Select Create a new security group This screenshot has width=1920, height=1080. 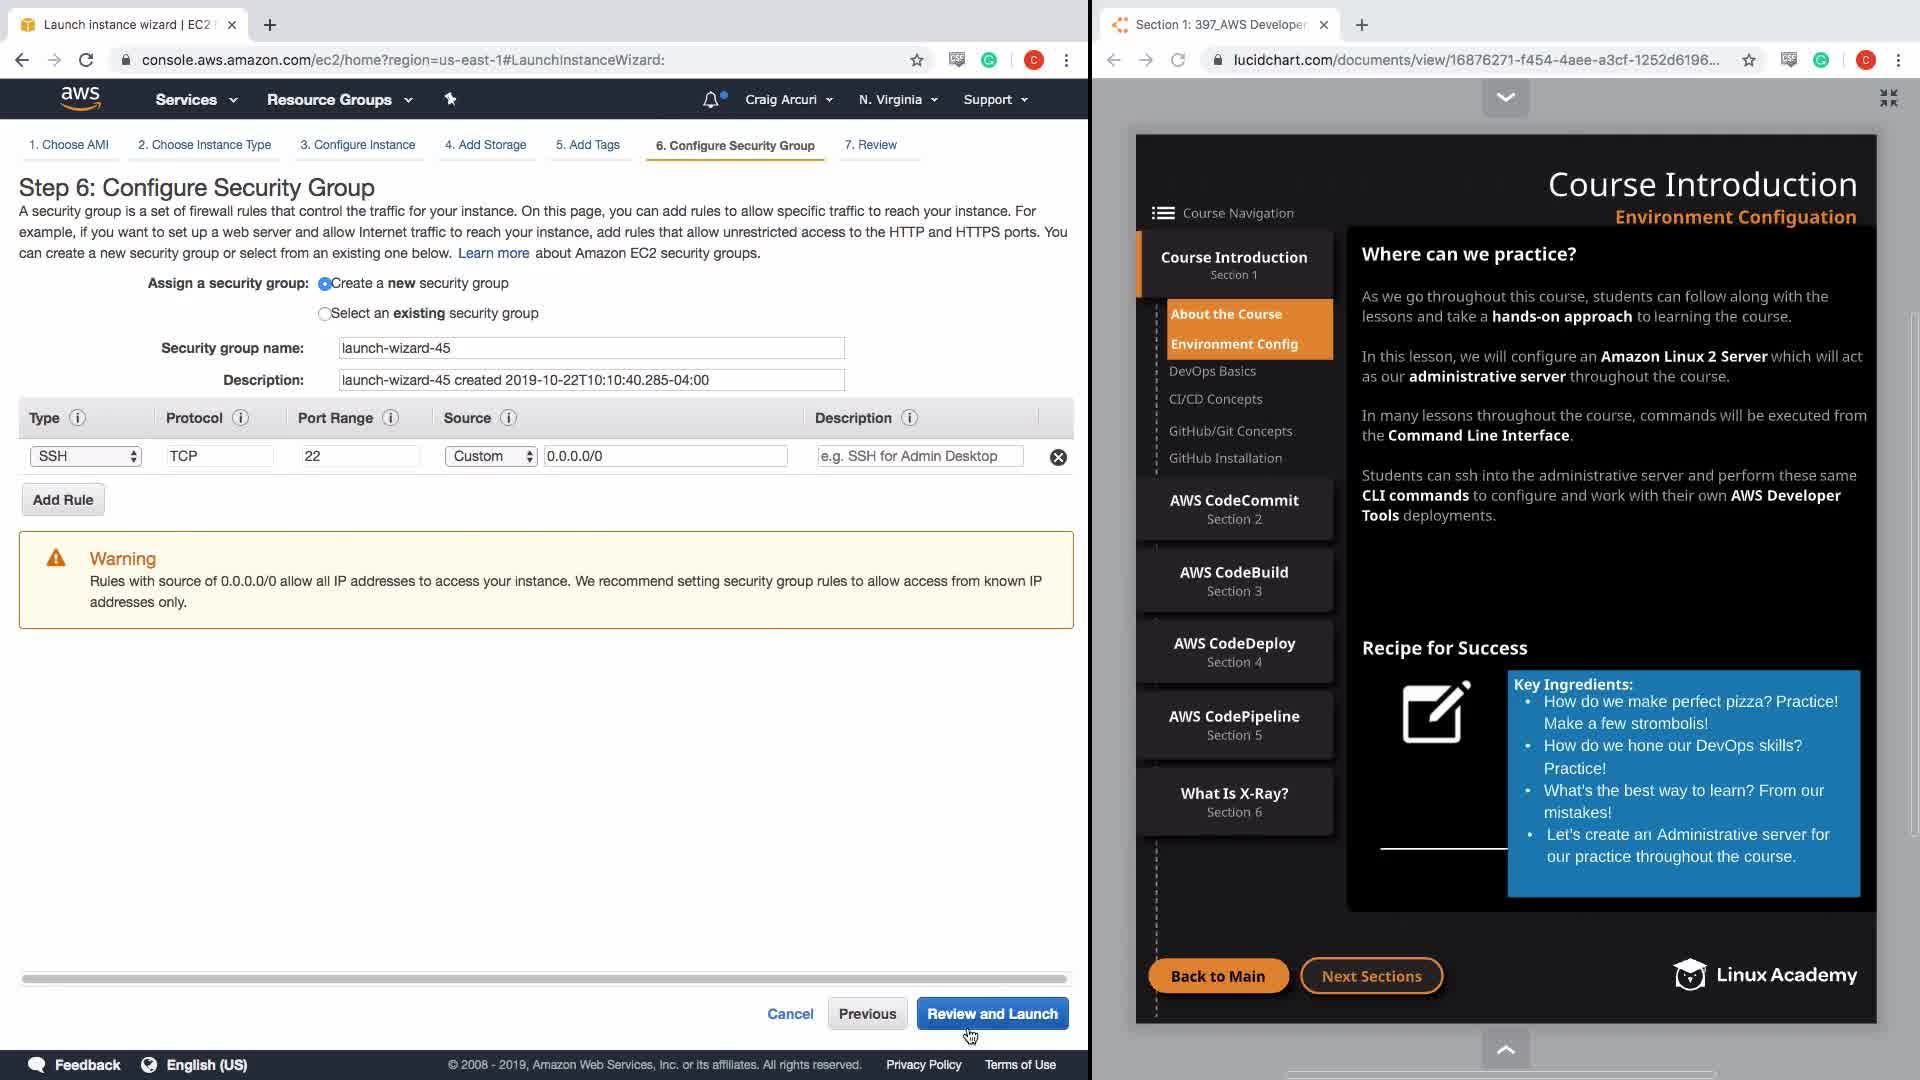(x=325, y=284)
